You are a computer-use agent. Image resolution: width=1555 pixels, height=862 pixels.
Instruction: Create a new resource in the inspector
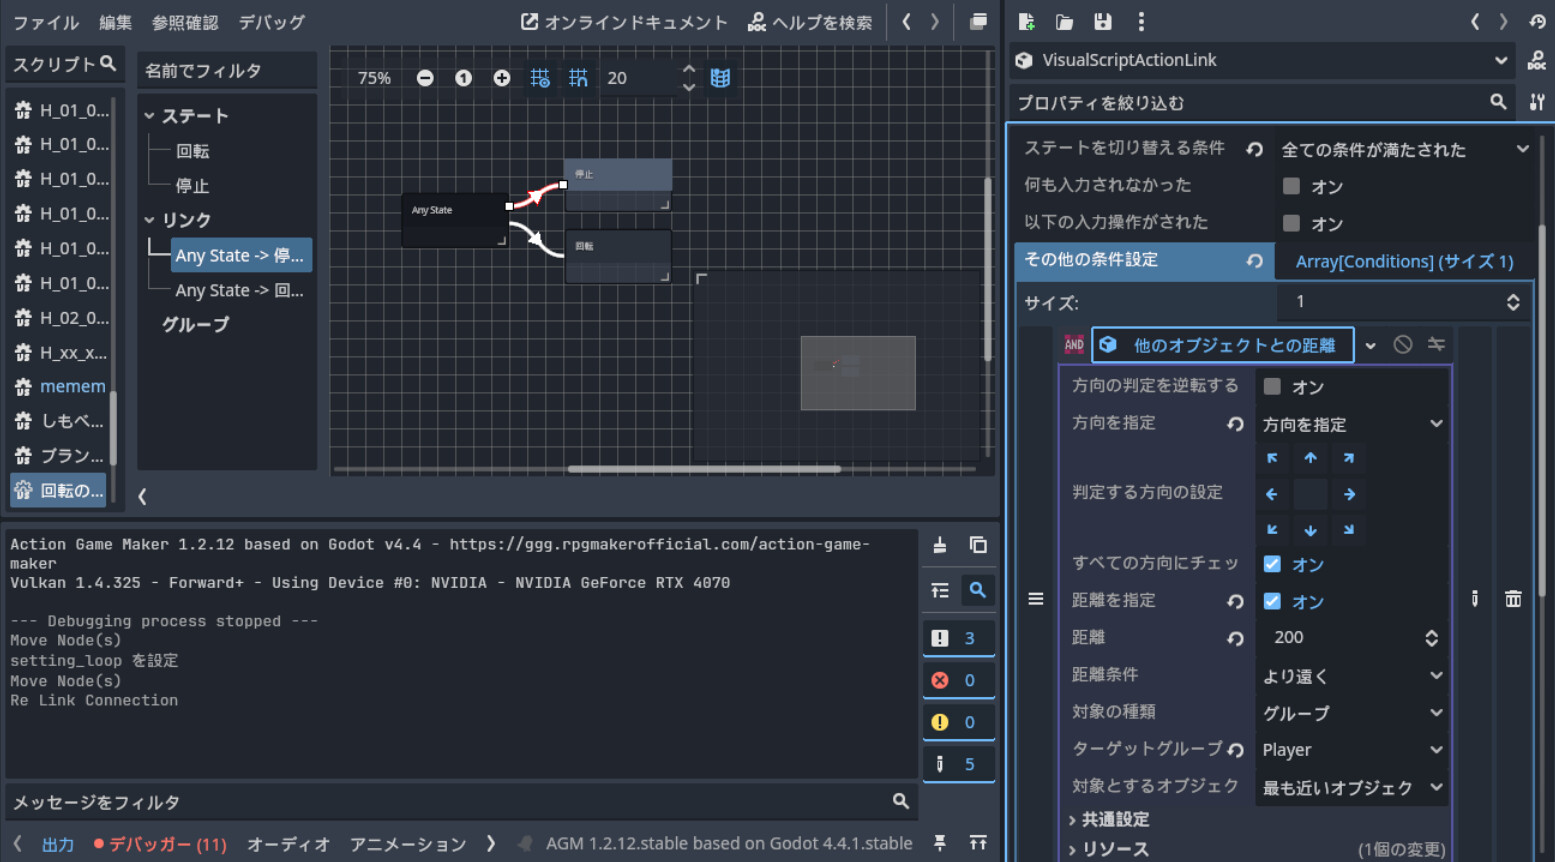(x=1026, y=21)
